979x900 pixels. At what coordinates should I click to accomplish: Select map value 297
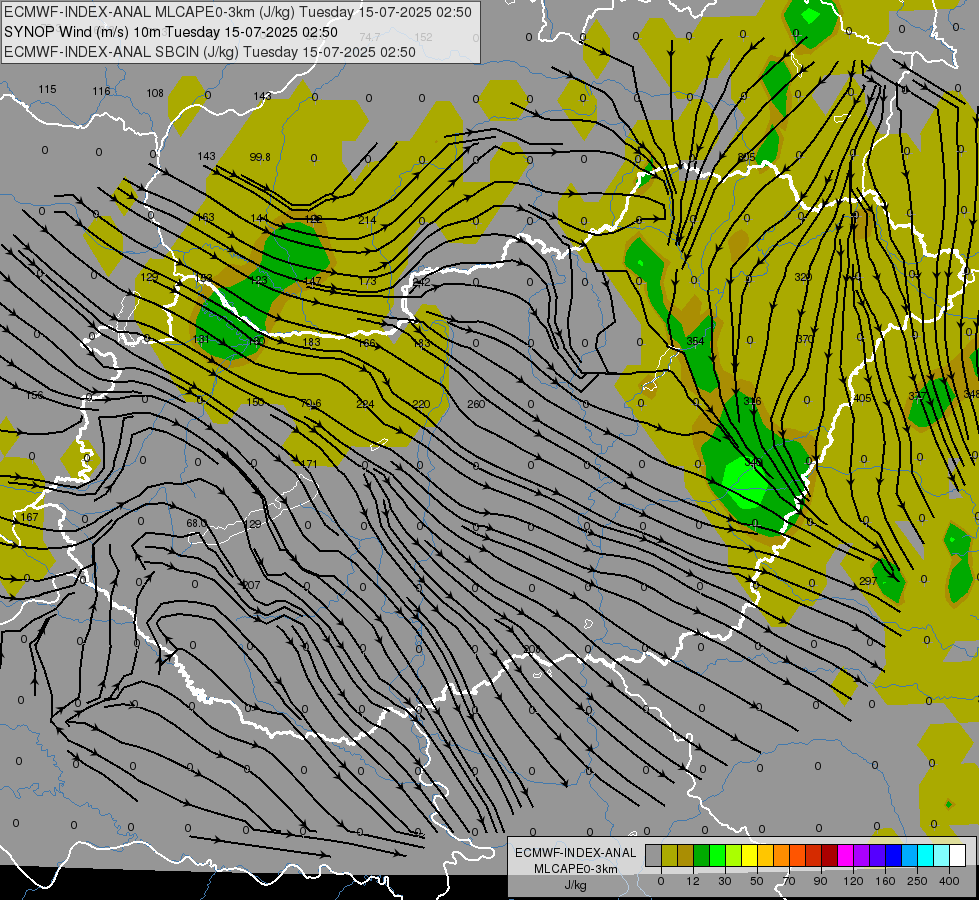(868, 581)
